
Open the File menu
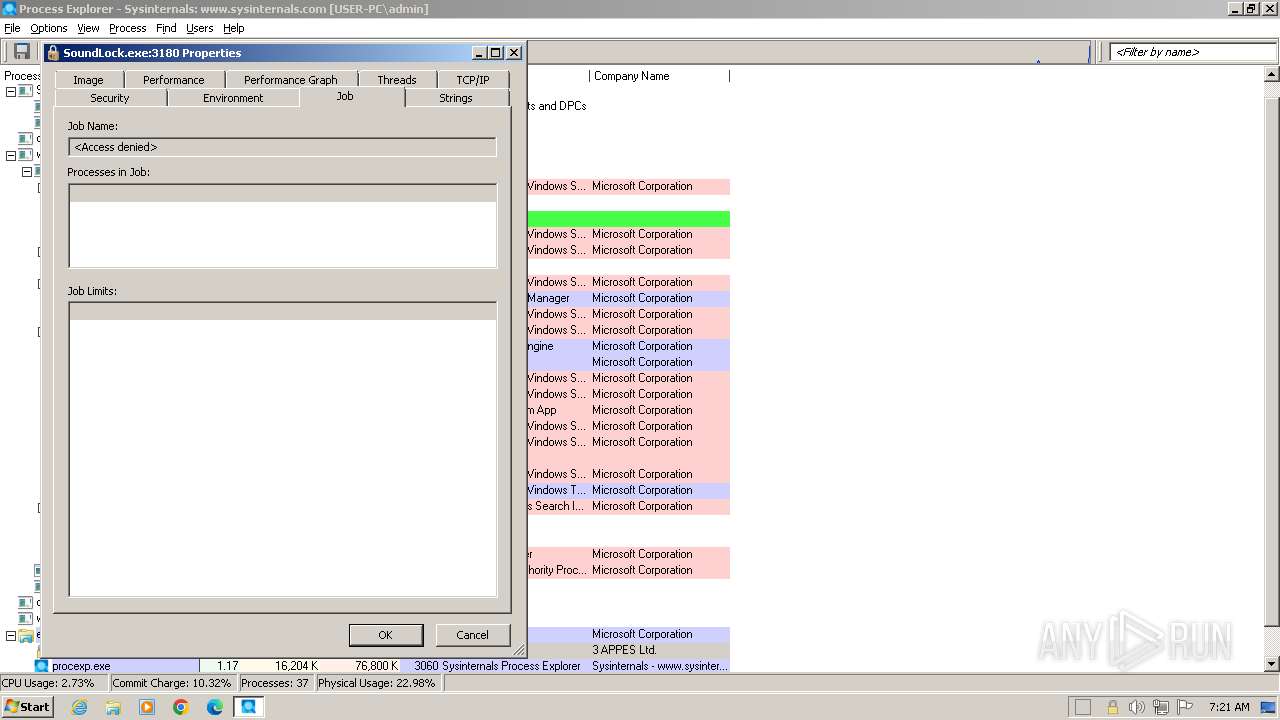click(12, 28)
